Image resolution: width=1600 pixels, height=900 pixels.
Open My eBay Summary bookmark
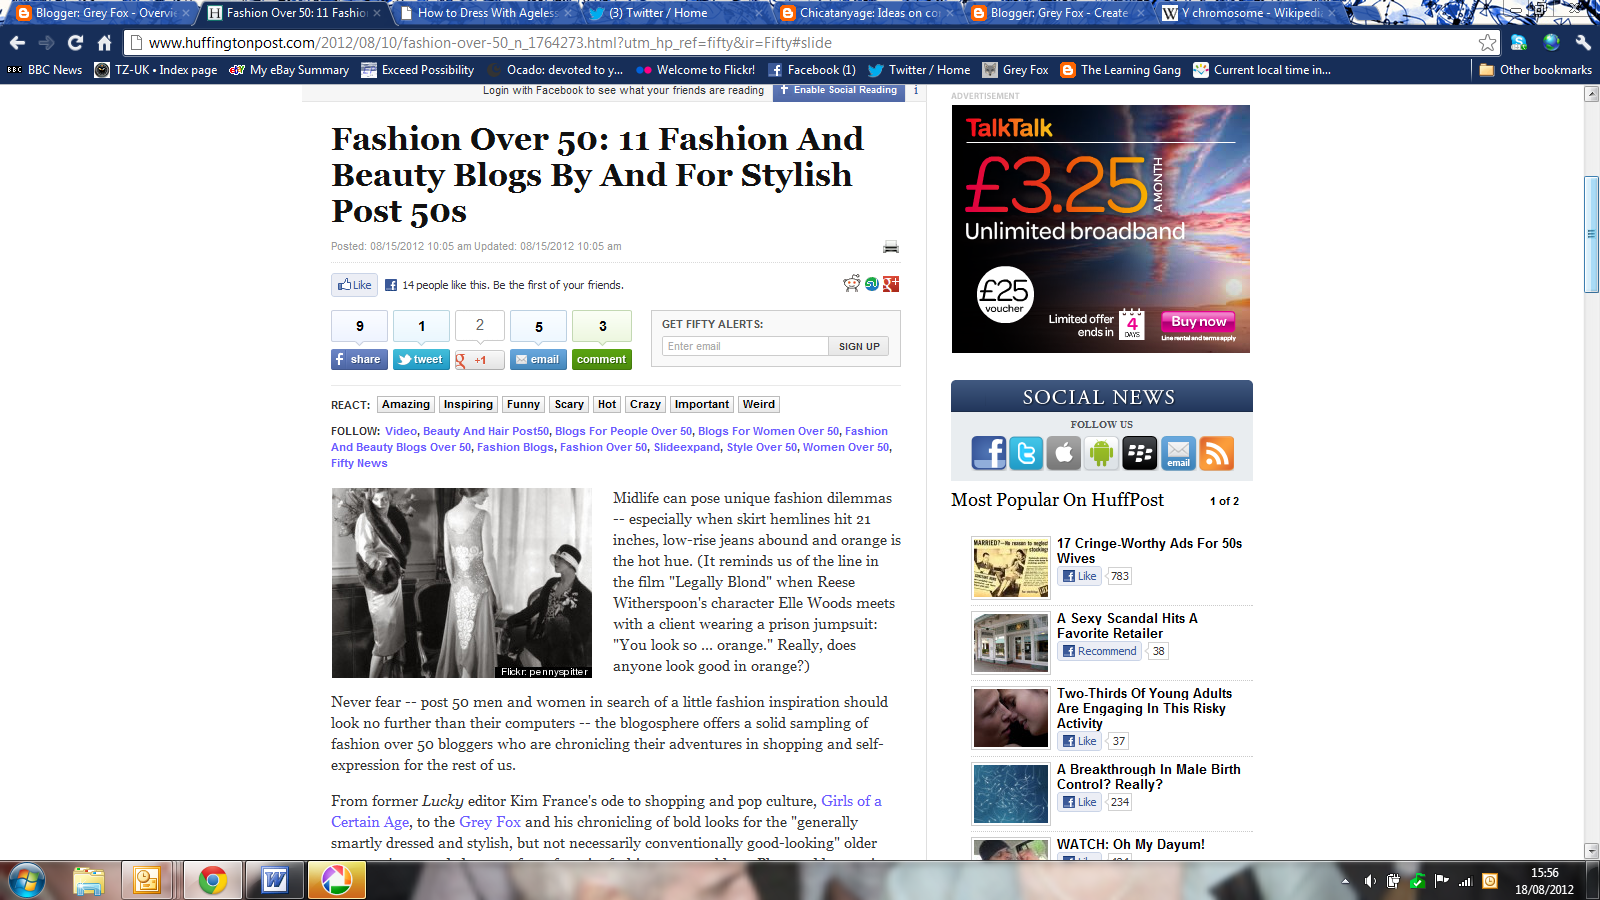(x=289, y=70)
